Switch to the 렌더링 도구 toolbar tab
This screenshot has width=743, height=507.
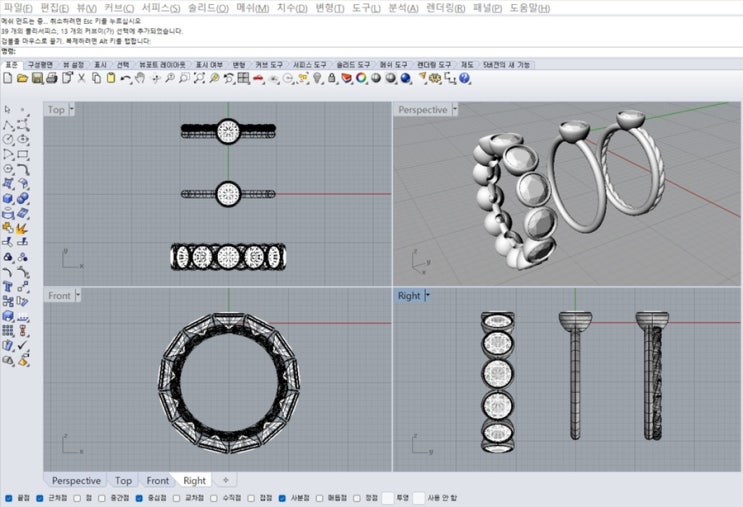tap(434, 65)
